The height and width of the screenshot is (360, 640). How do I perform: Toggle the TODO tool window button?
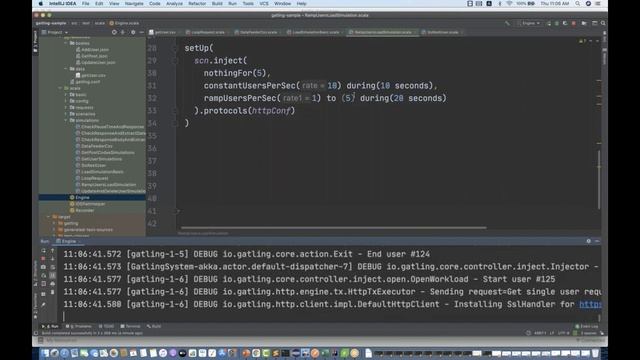click(107, 327)
